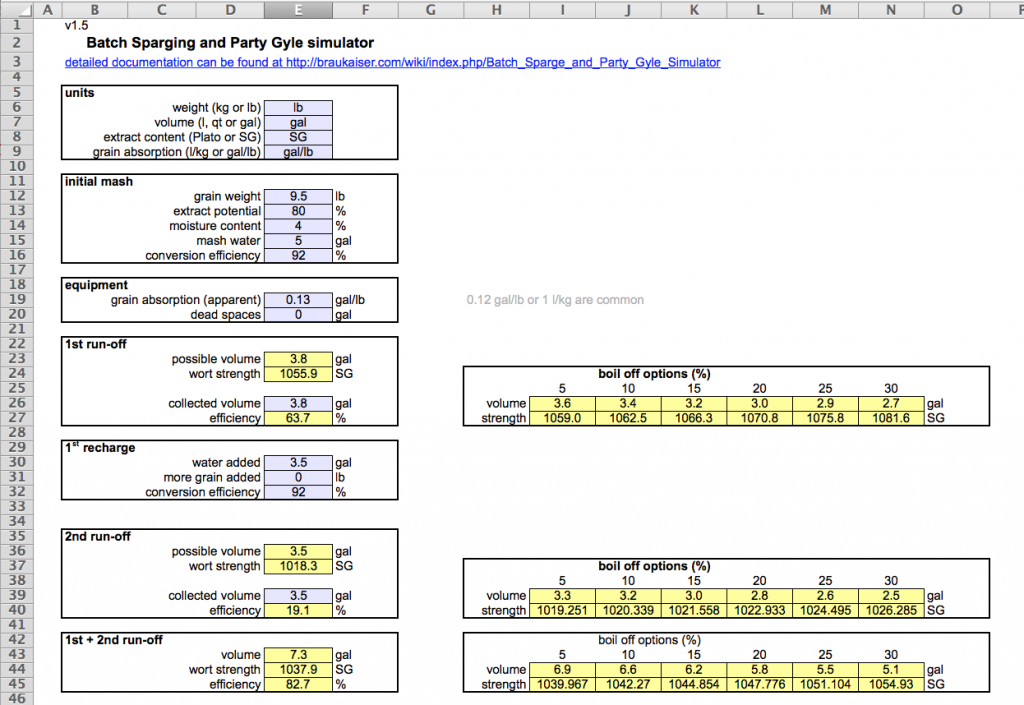
Task: Select combined run-off volume 7.3
Action: [x=298, y=655]
